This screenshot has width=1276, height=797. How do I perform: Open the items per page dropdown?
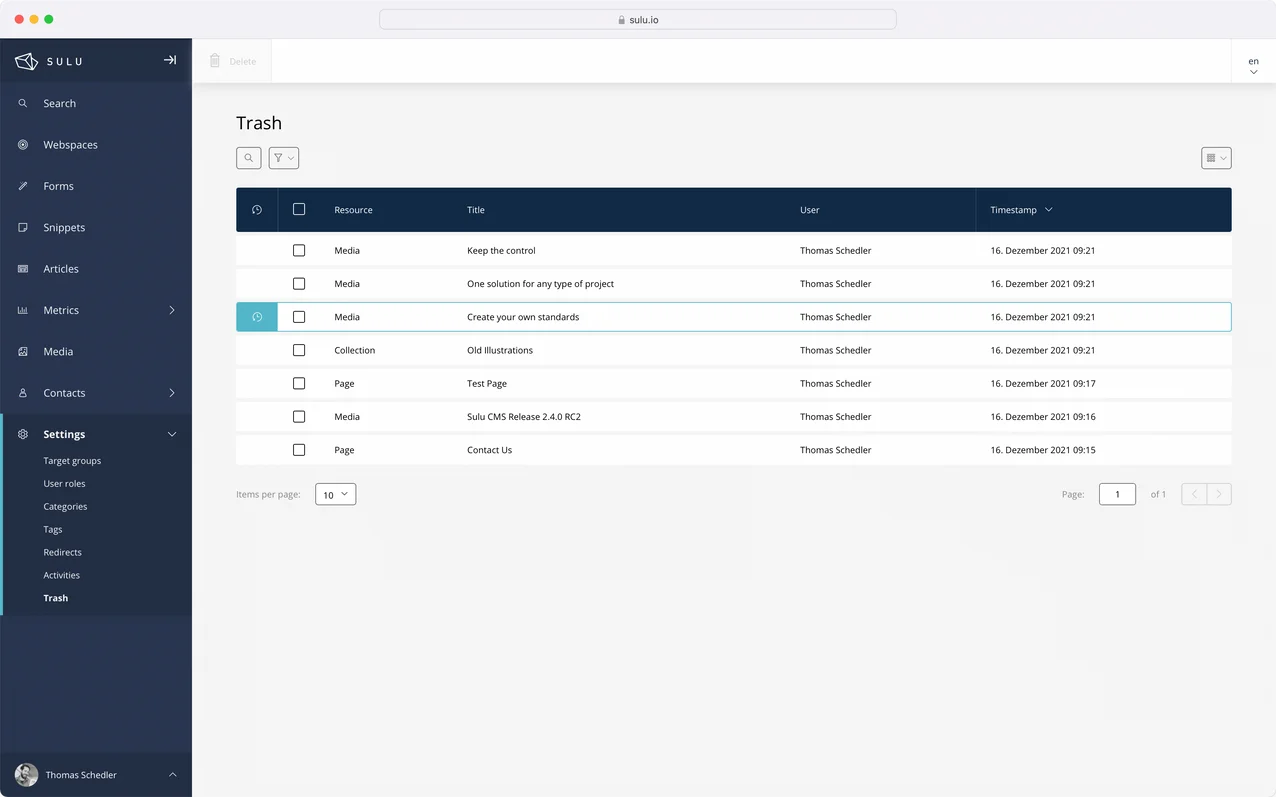[335, 494]
